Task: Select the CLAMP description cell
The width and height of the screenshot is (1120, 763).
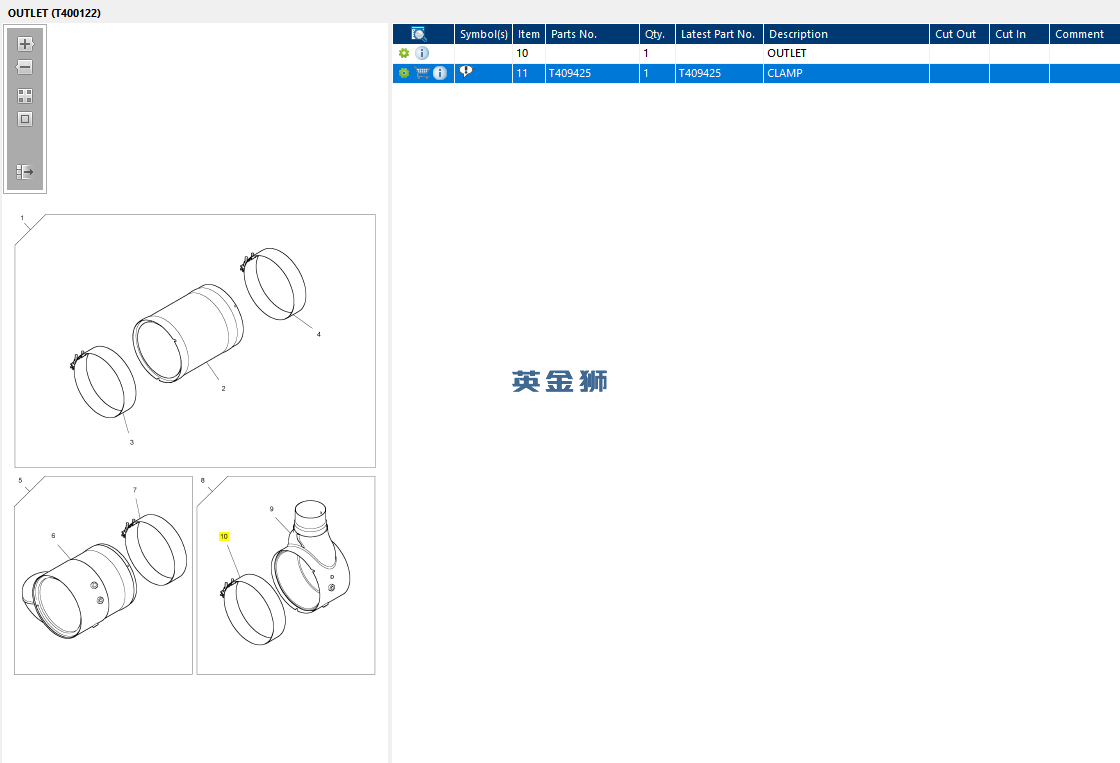Action: [x=846, y=73]
